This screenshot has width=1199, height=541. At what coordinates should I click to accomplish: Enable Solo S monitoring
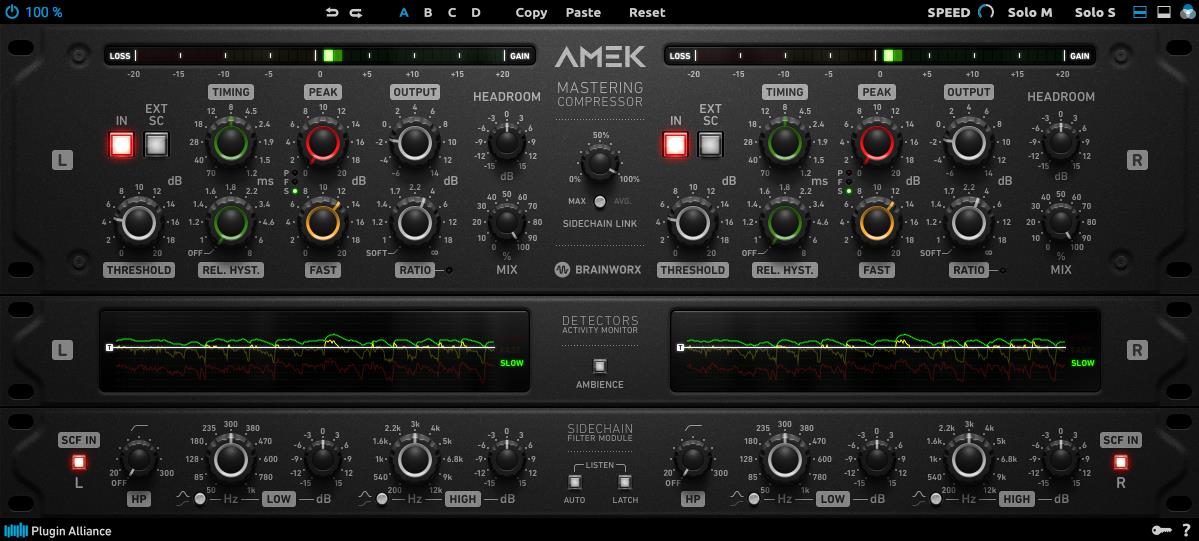(x=1095, y=12)
